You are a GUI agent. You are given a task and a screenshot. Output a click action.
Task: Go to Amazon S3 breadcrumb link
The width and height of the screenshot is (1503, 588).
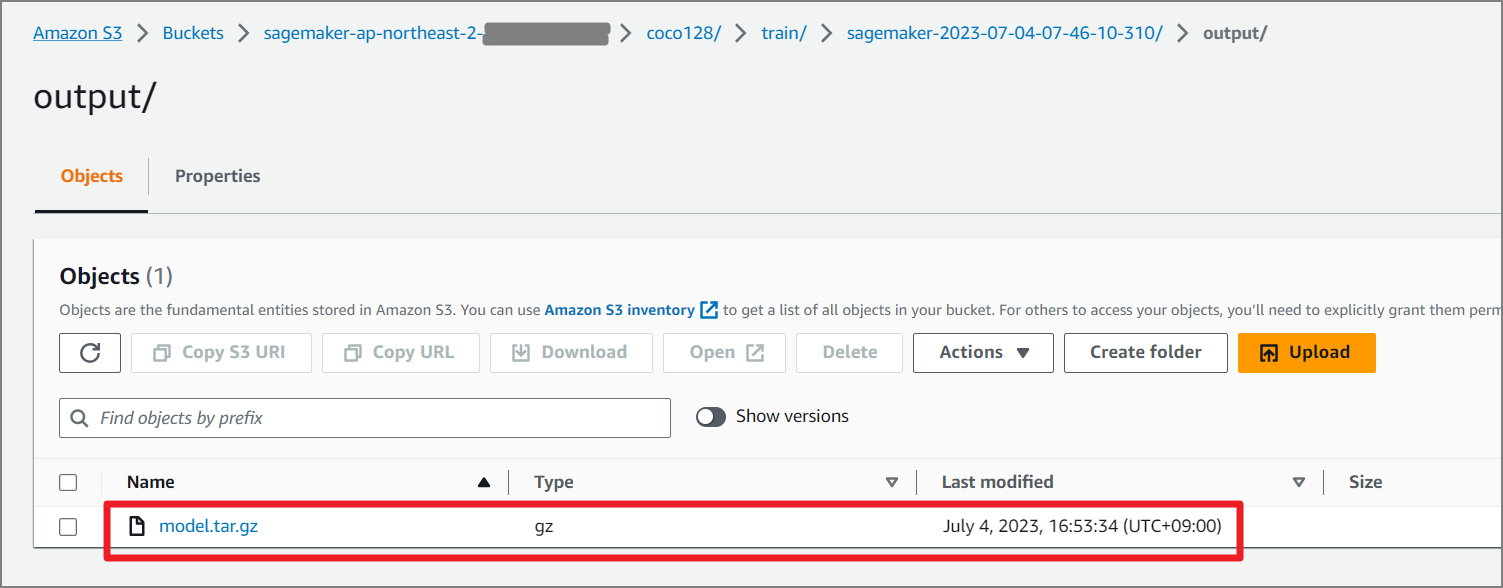78,33
